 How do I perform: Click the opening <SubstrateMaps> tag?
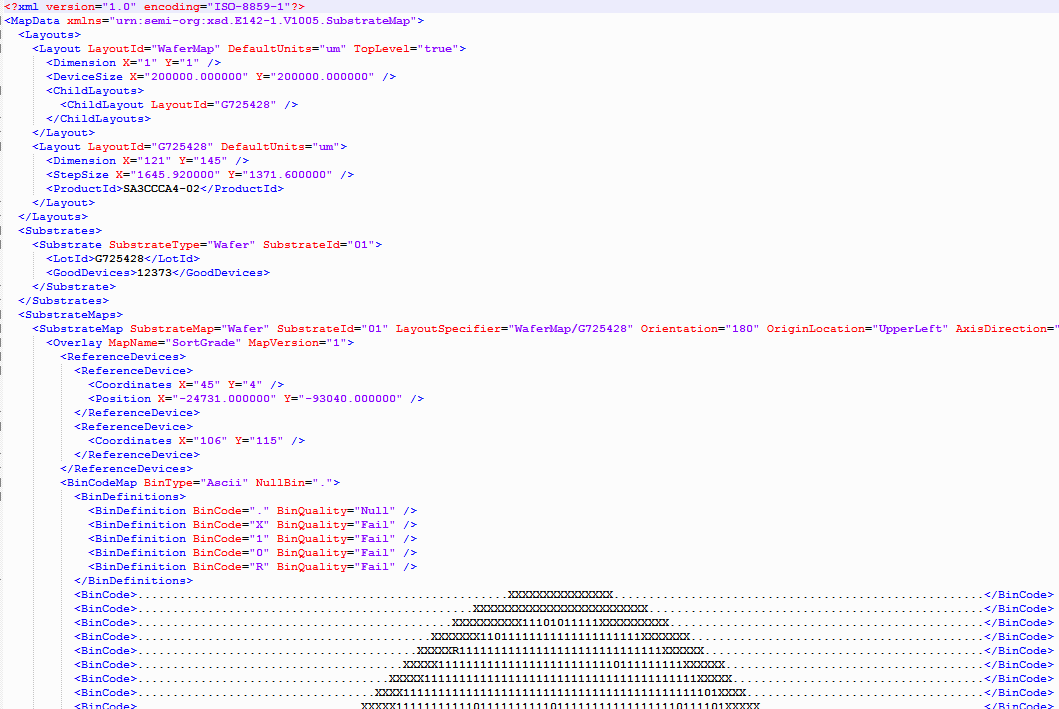pos(70,315)
